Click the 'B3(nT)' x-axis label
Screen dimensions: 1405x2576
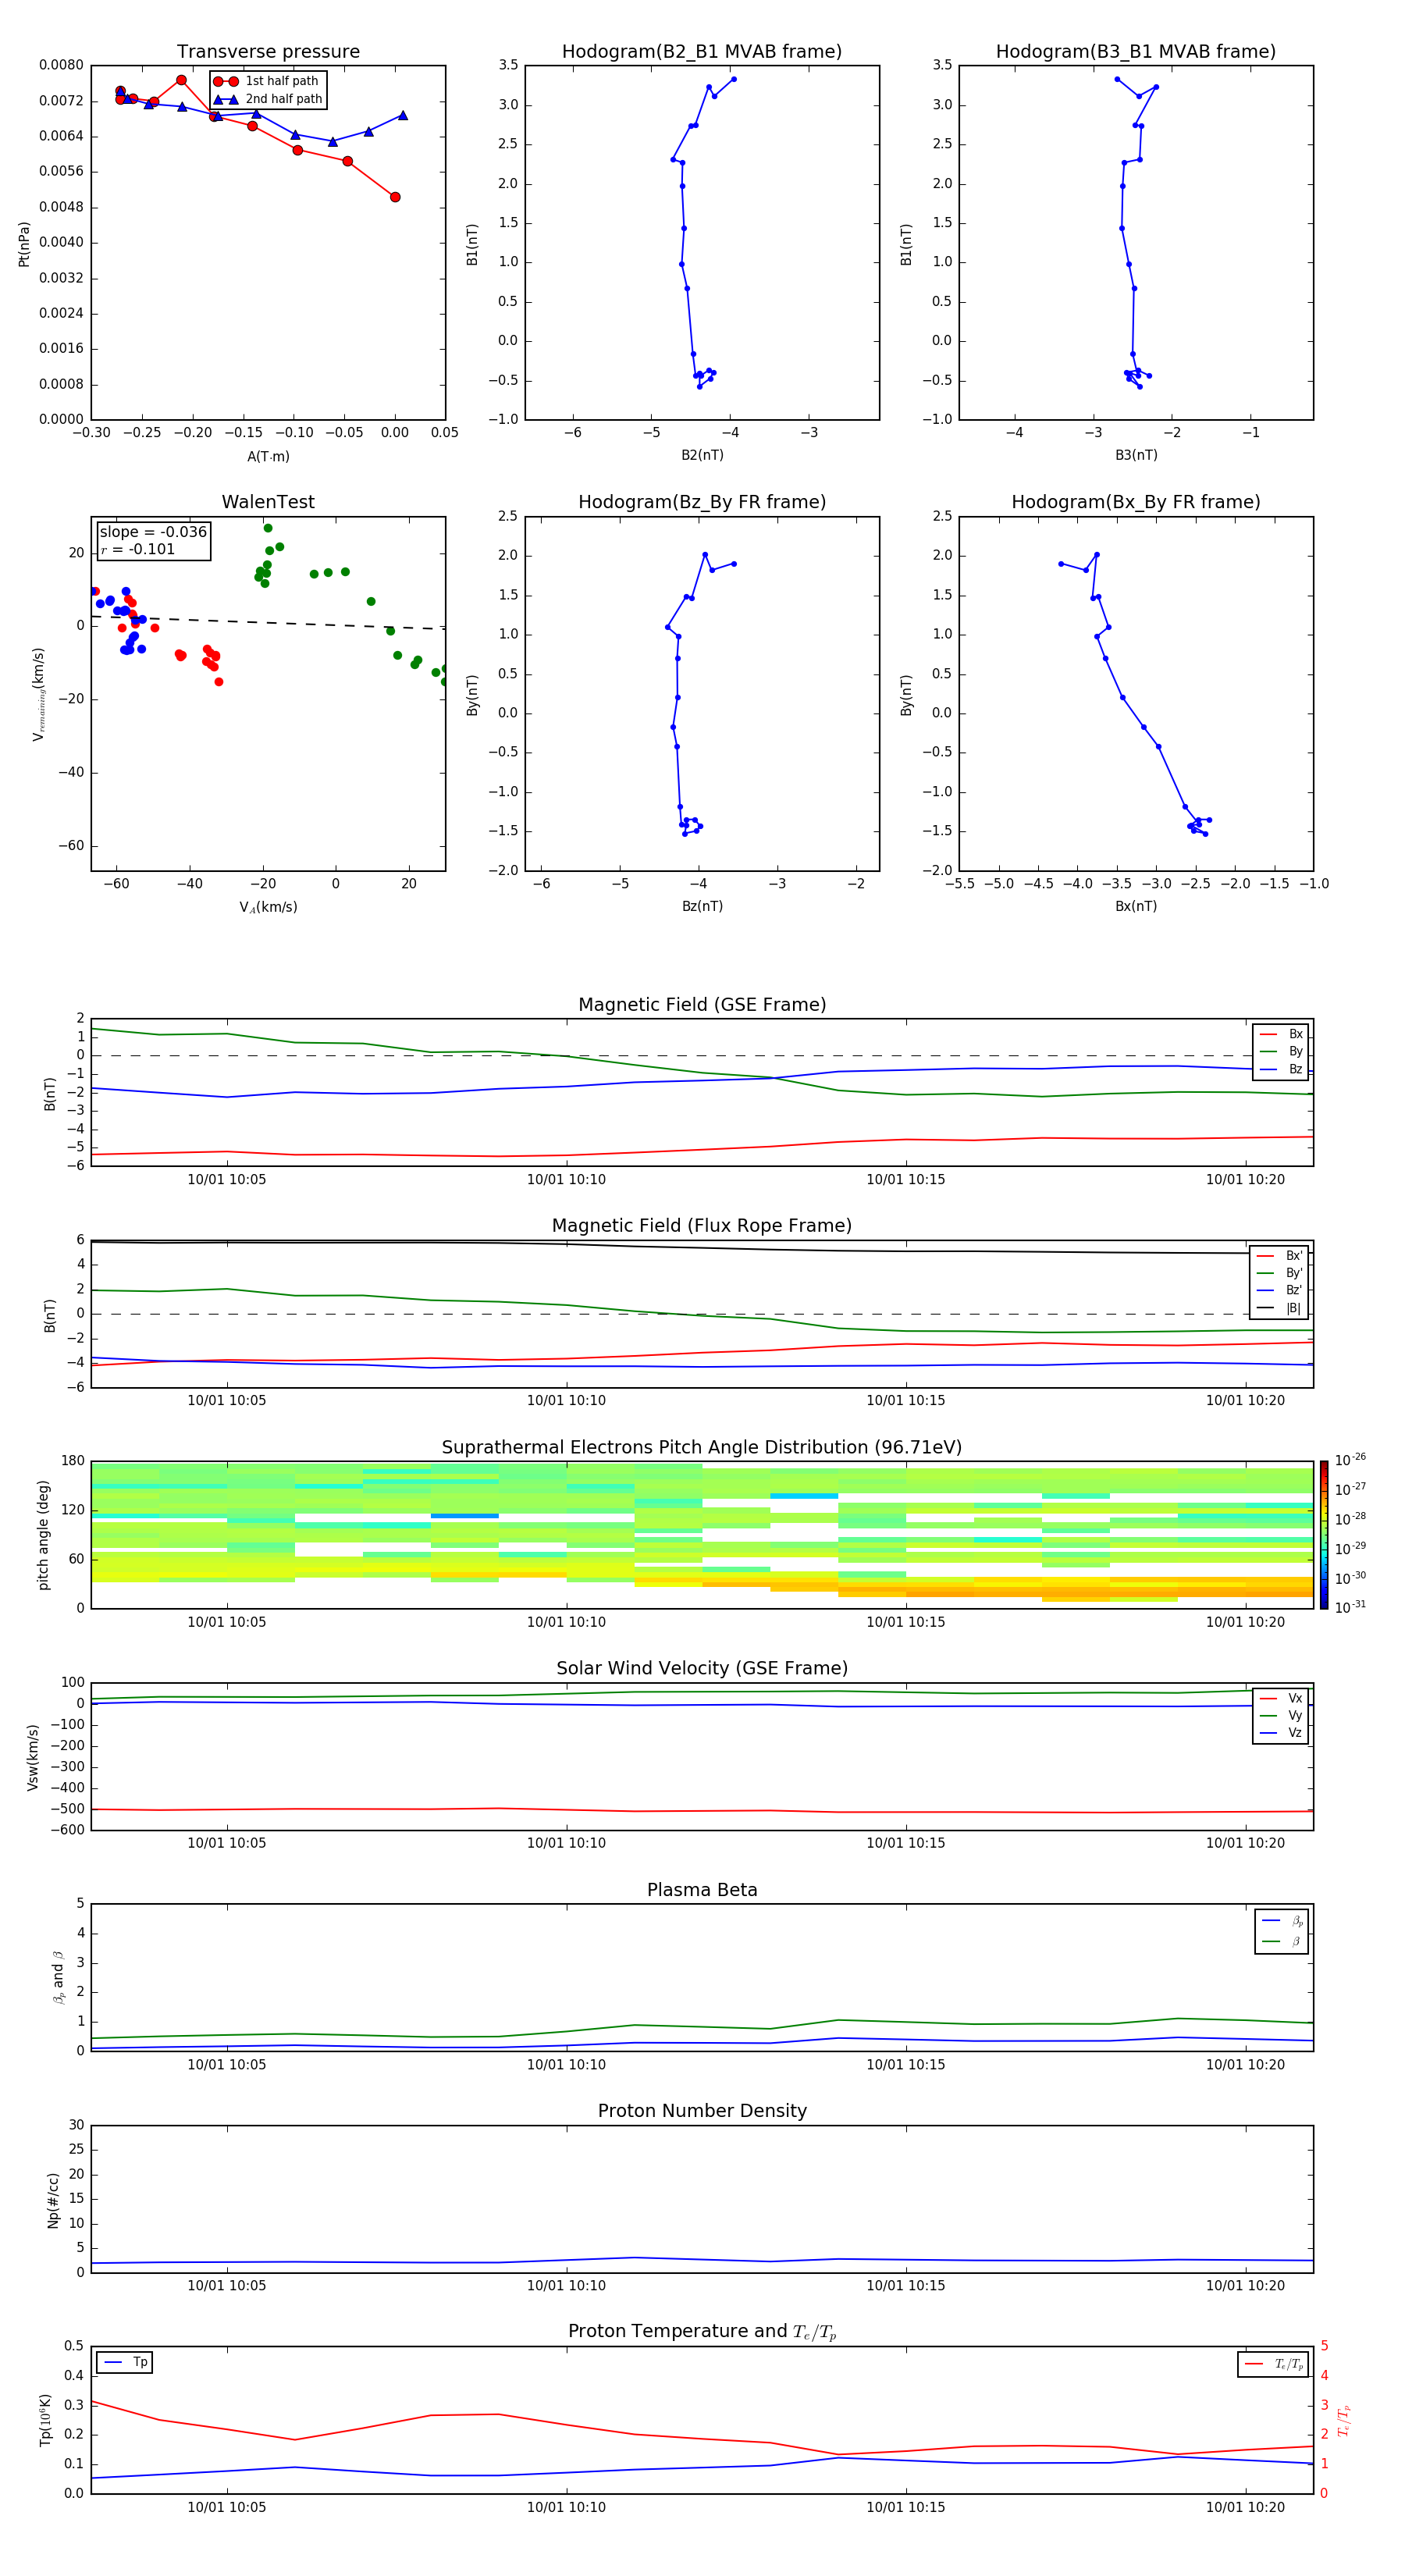coord(1136,455)
